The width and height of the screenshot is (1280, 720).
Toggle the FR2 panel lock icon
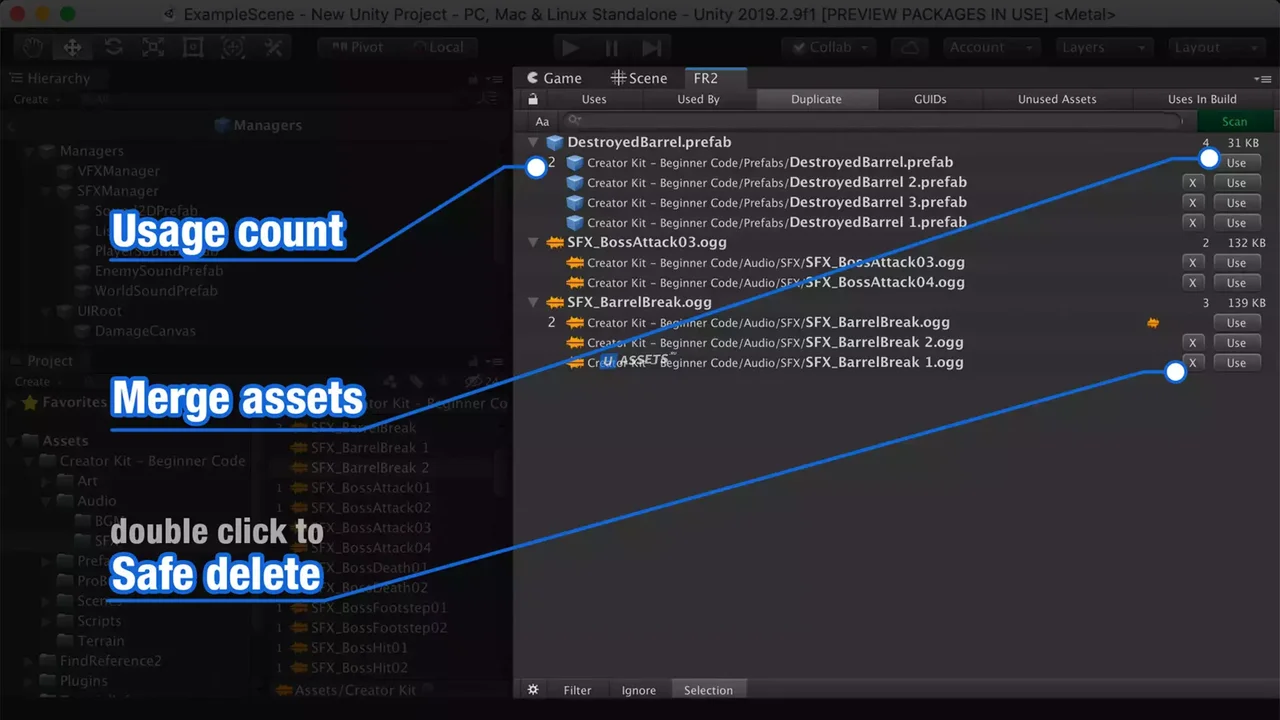click(x=533, y=99)
